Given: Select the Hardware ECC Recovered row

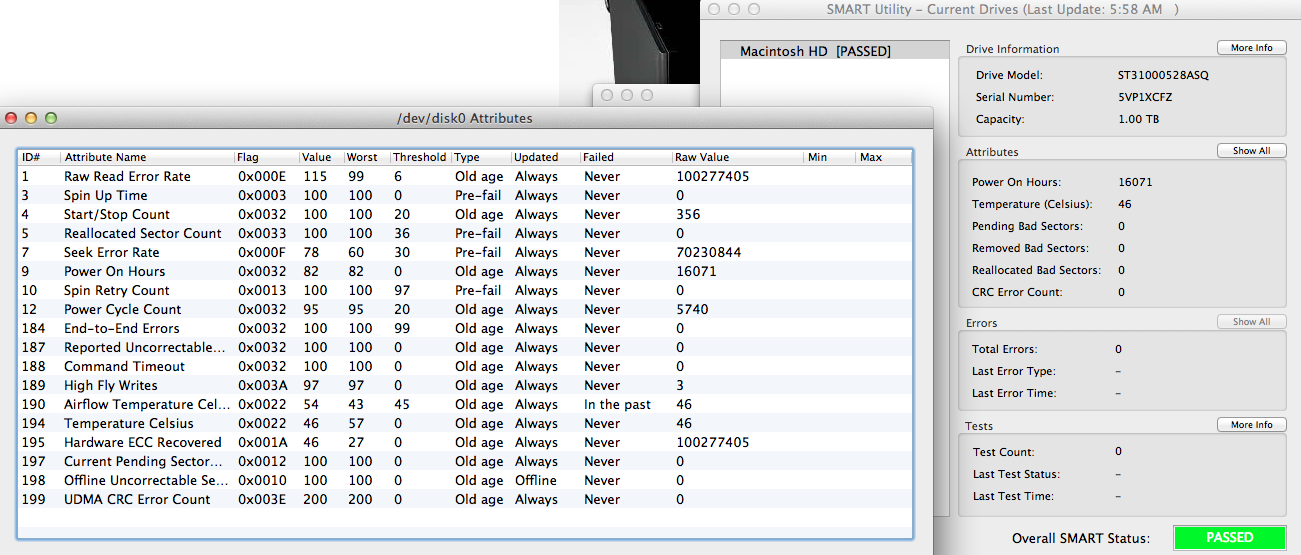Looking at the screenshot, I should click(x=465, y=442).
